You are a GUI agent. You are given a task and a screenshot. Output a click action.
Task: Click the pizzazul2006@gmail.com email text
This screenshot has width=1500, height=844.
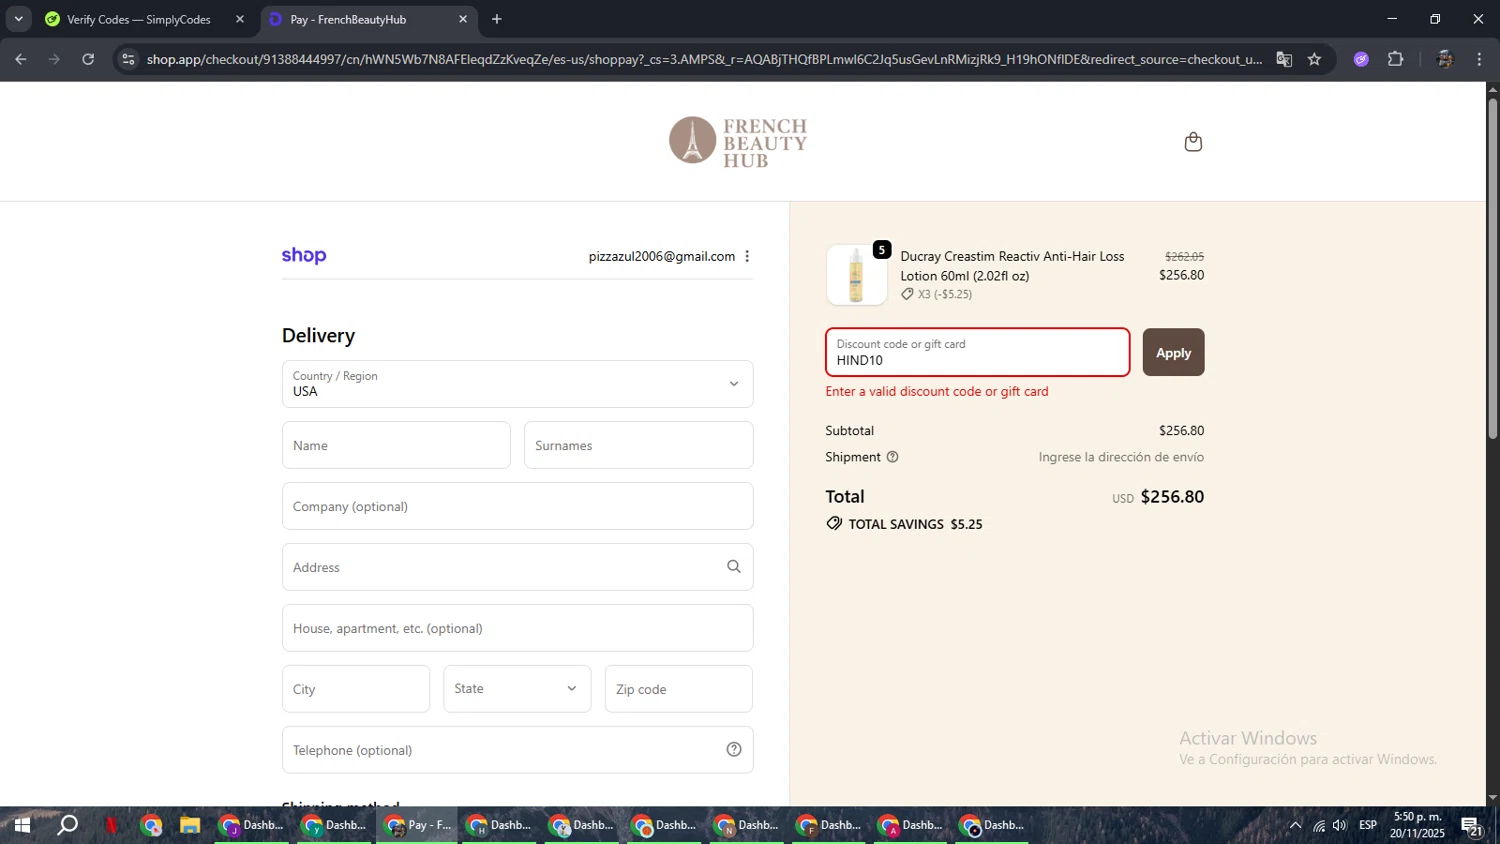click(x=662, y=256)
